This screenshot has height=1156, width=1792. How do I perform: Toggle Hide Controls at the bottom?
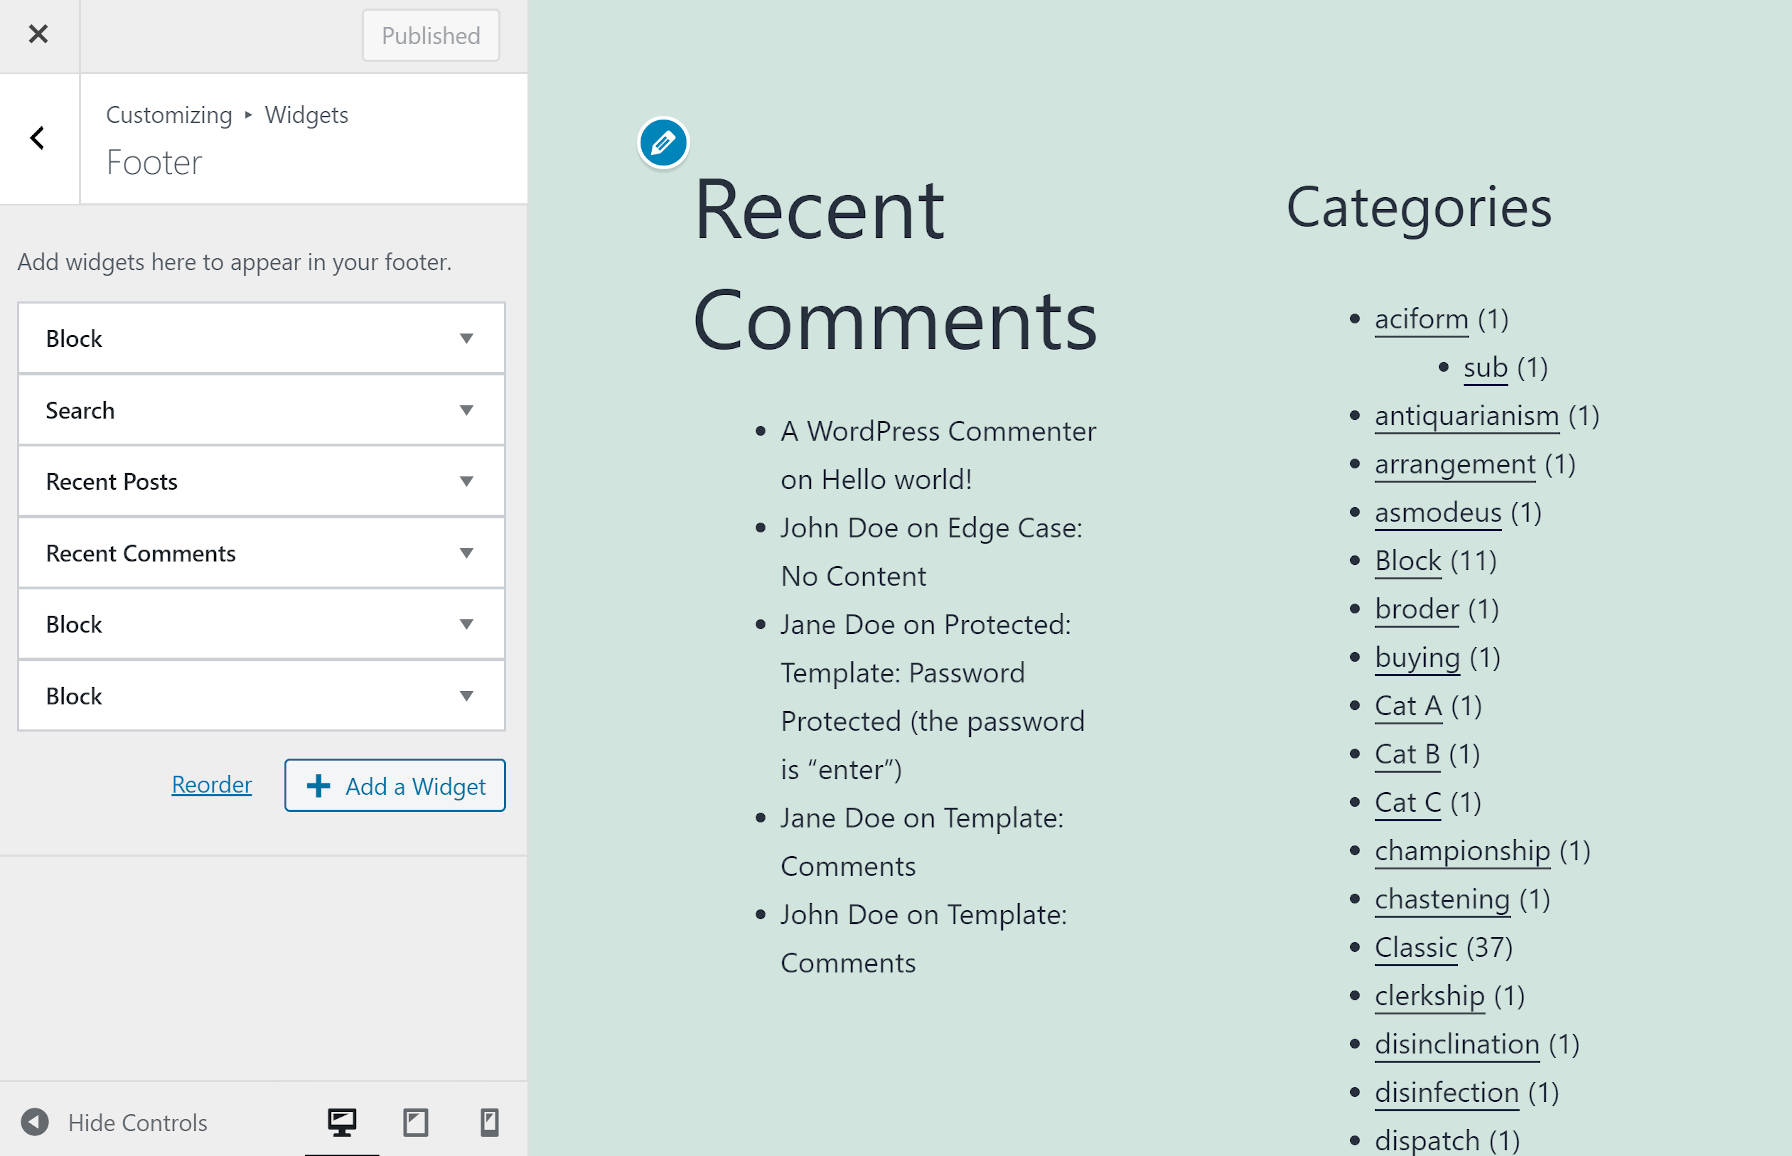coord(137,1122)
